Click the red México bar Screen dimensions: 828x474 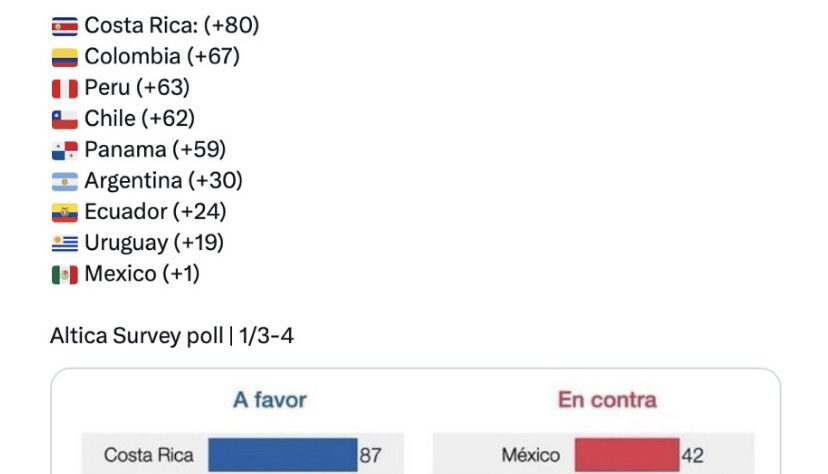(x=626, y=455)
